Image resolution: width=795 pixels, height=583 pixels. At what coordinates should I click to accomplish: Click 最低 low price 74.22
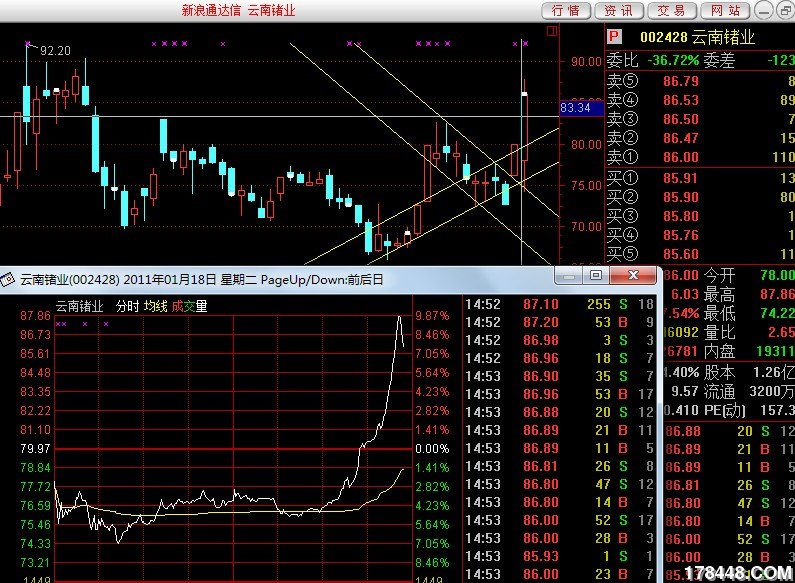pos(777,313)
